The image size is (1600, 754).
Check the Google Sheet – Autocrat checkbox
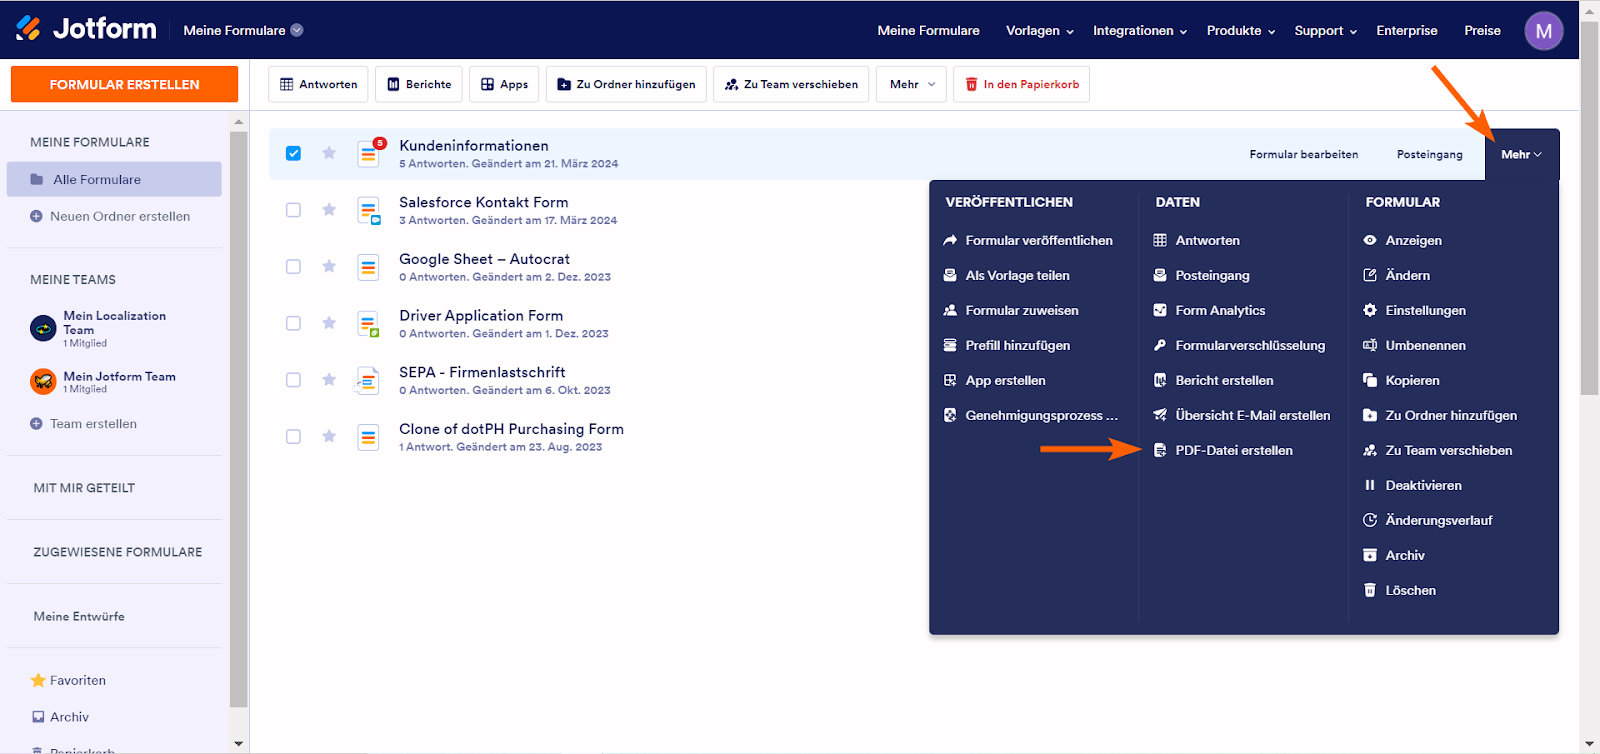[x=293, y=267]
